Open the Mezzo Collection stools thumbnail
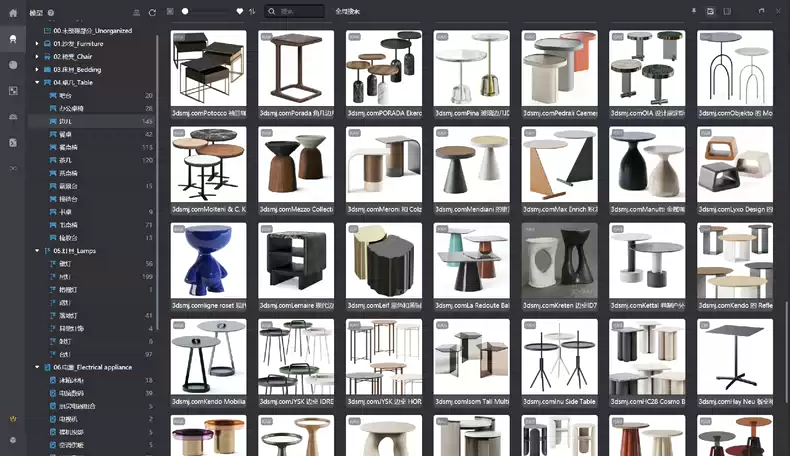 (296, 164)
